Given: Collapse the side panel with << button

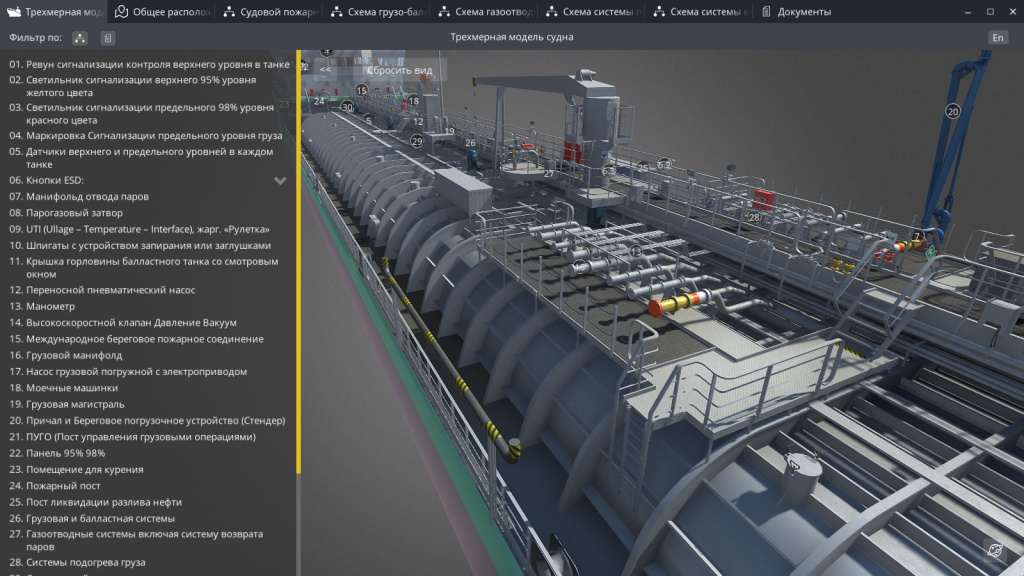Looking at the screenshot, I should 325,70.
